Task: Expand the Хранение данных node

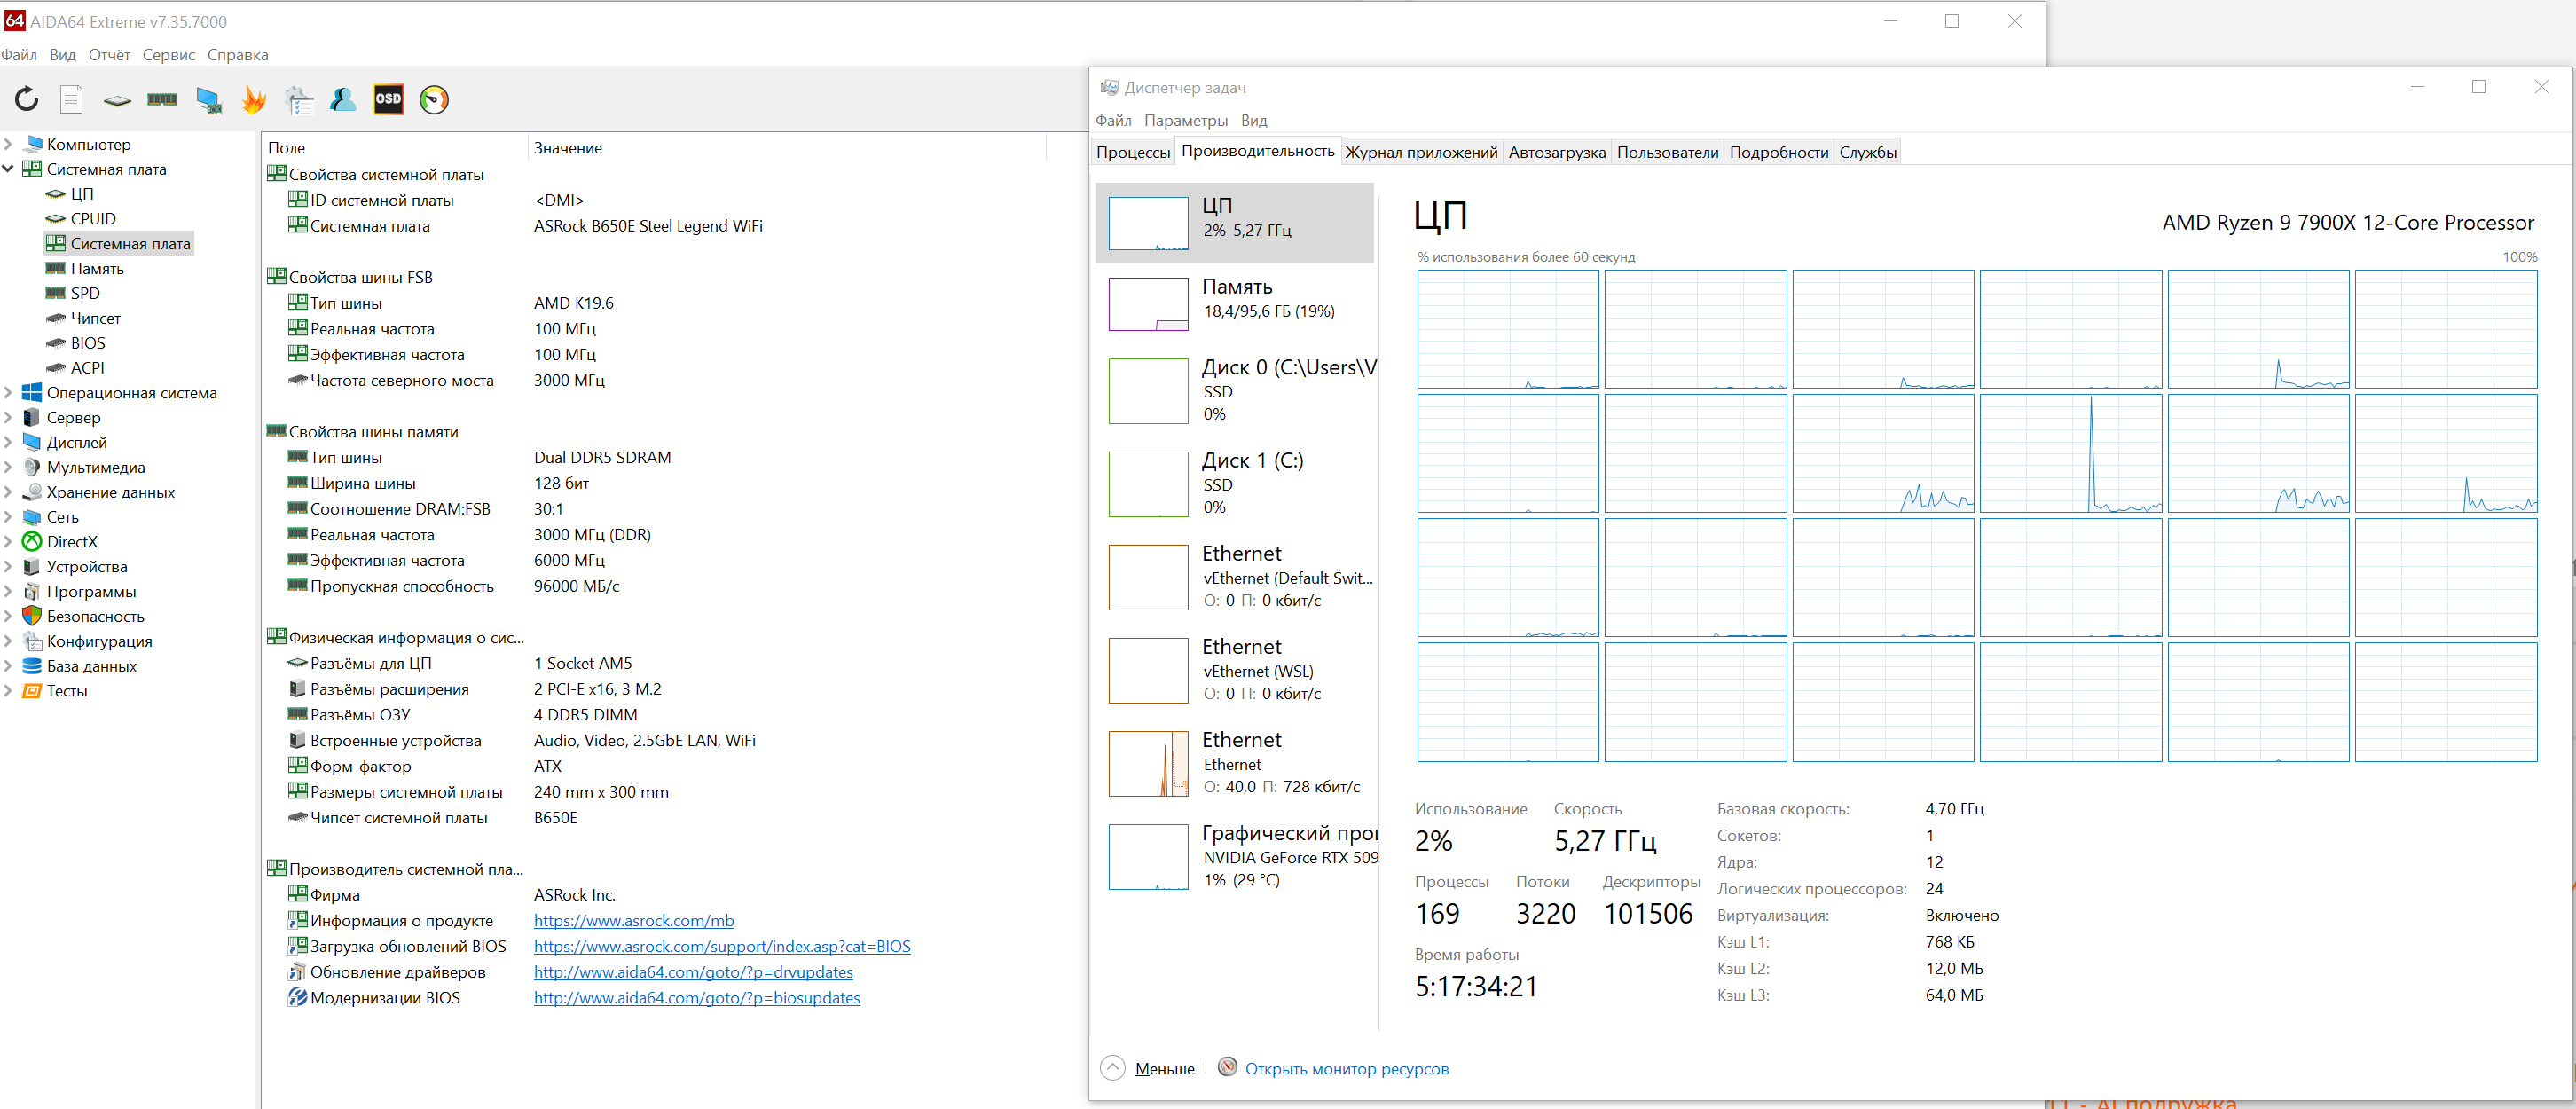Action: coord(8,492)
